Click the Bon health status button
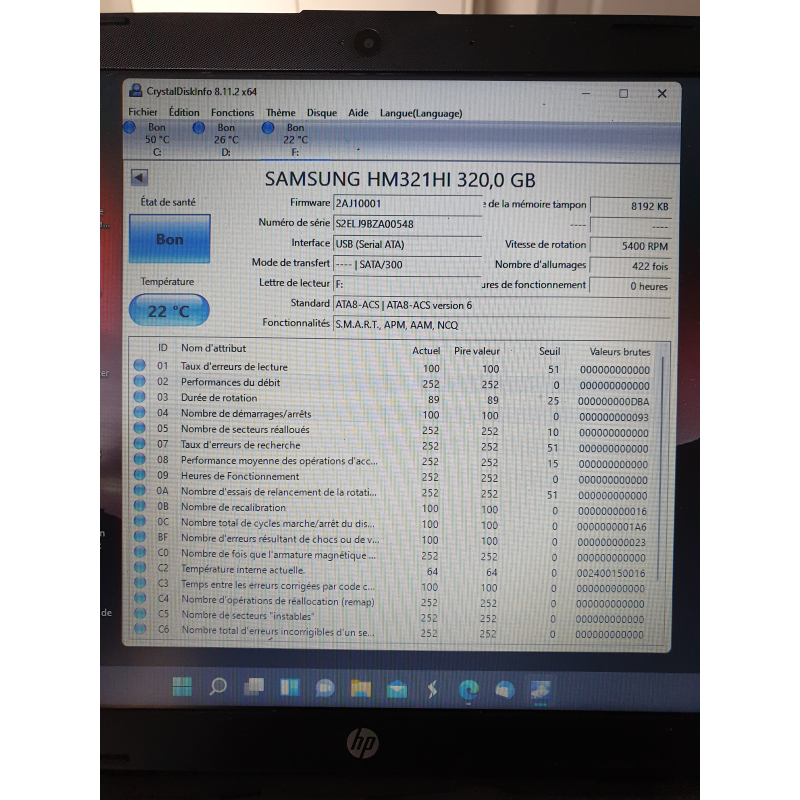Image resolution: width=800 pixels, height=800 pixels. (169, 240)
